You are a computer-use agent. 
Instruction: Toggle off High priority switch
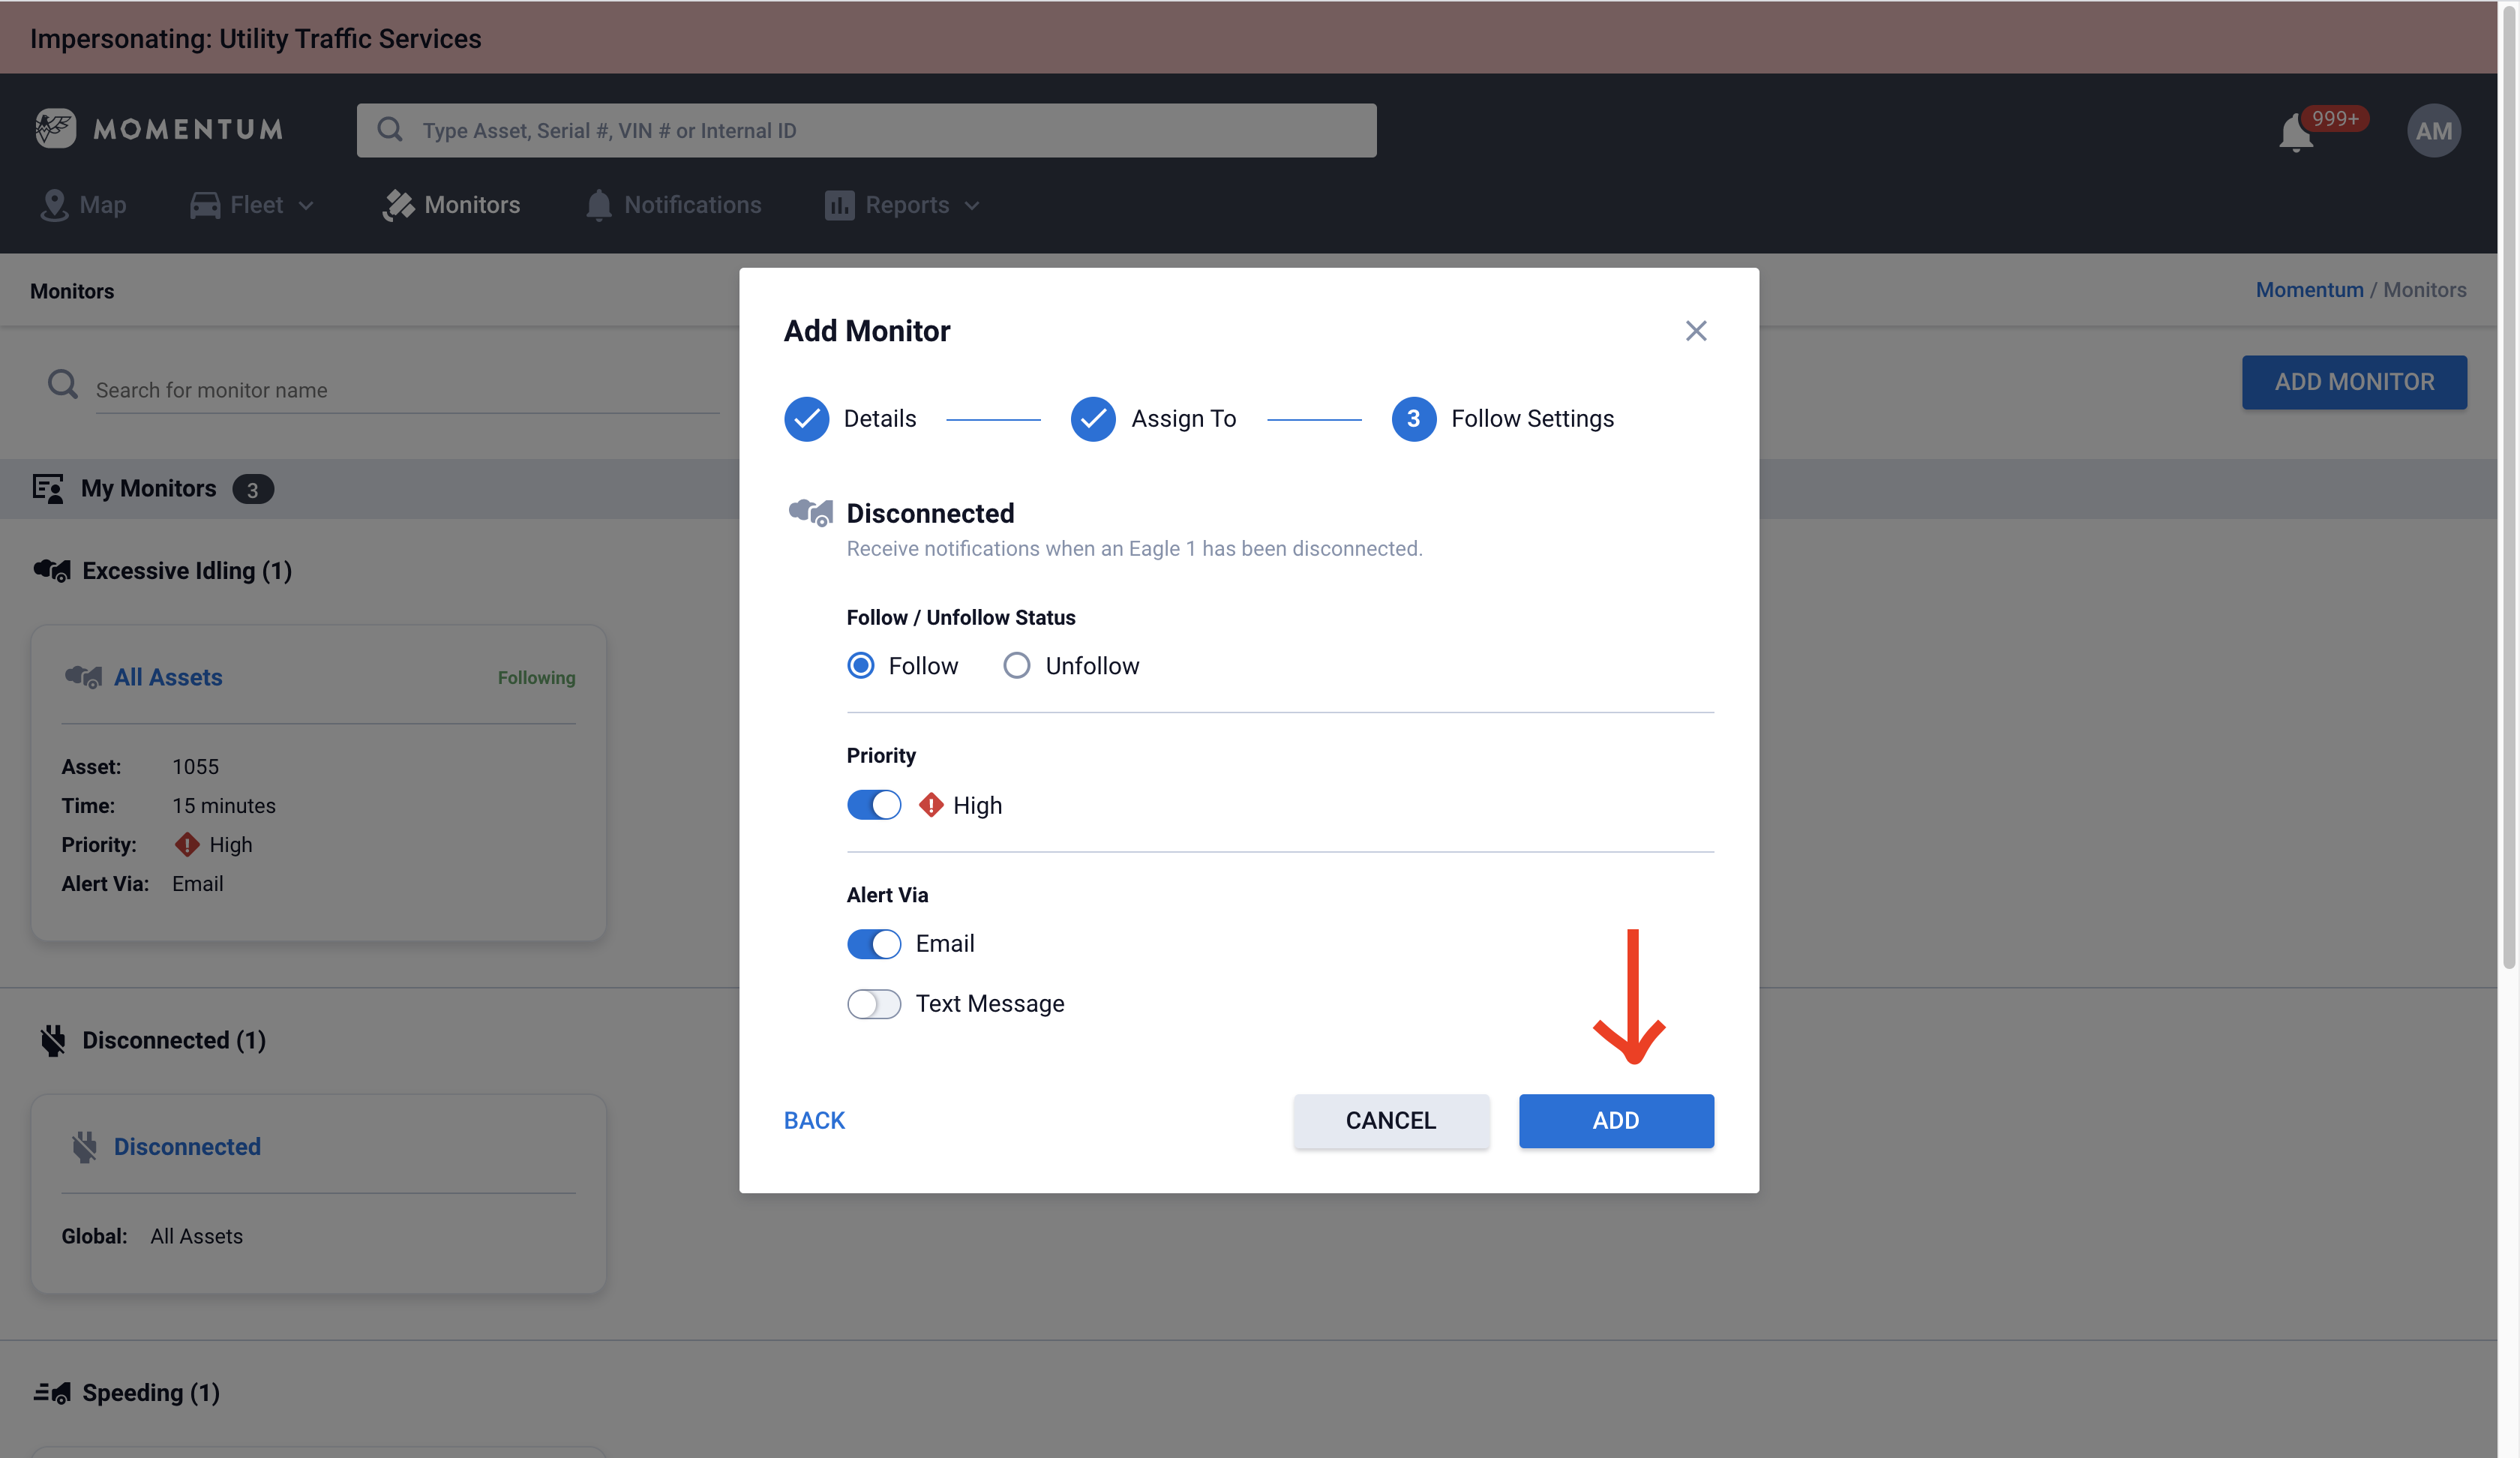pyautogui.click(x=873, y=805)
